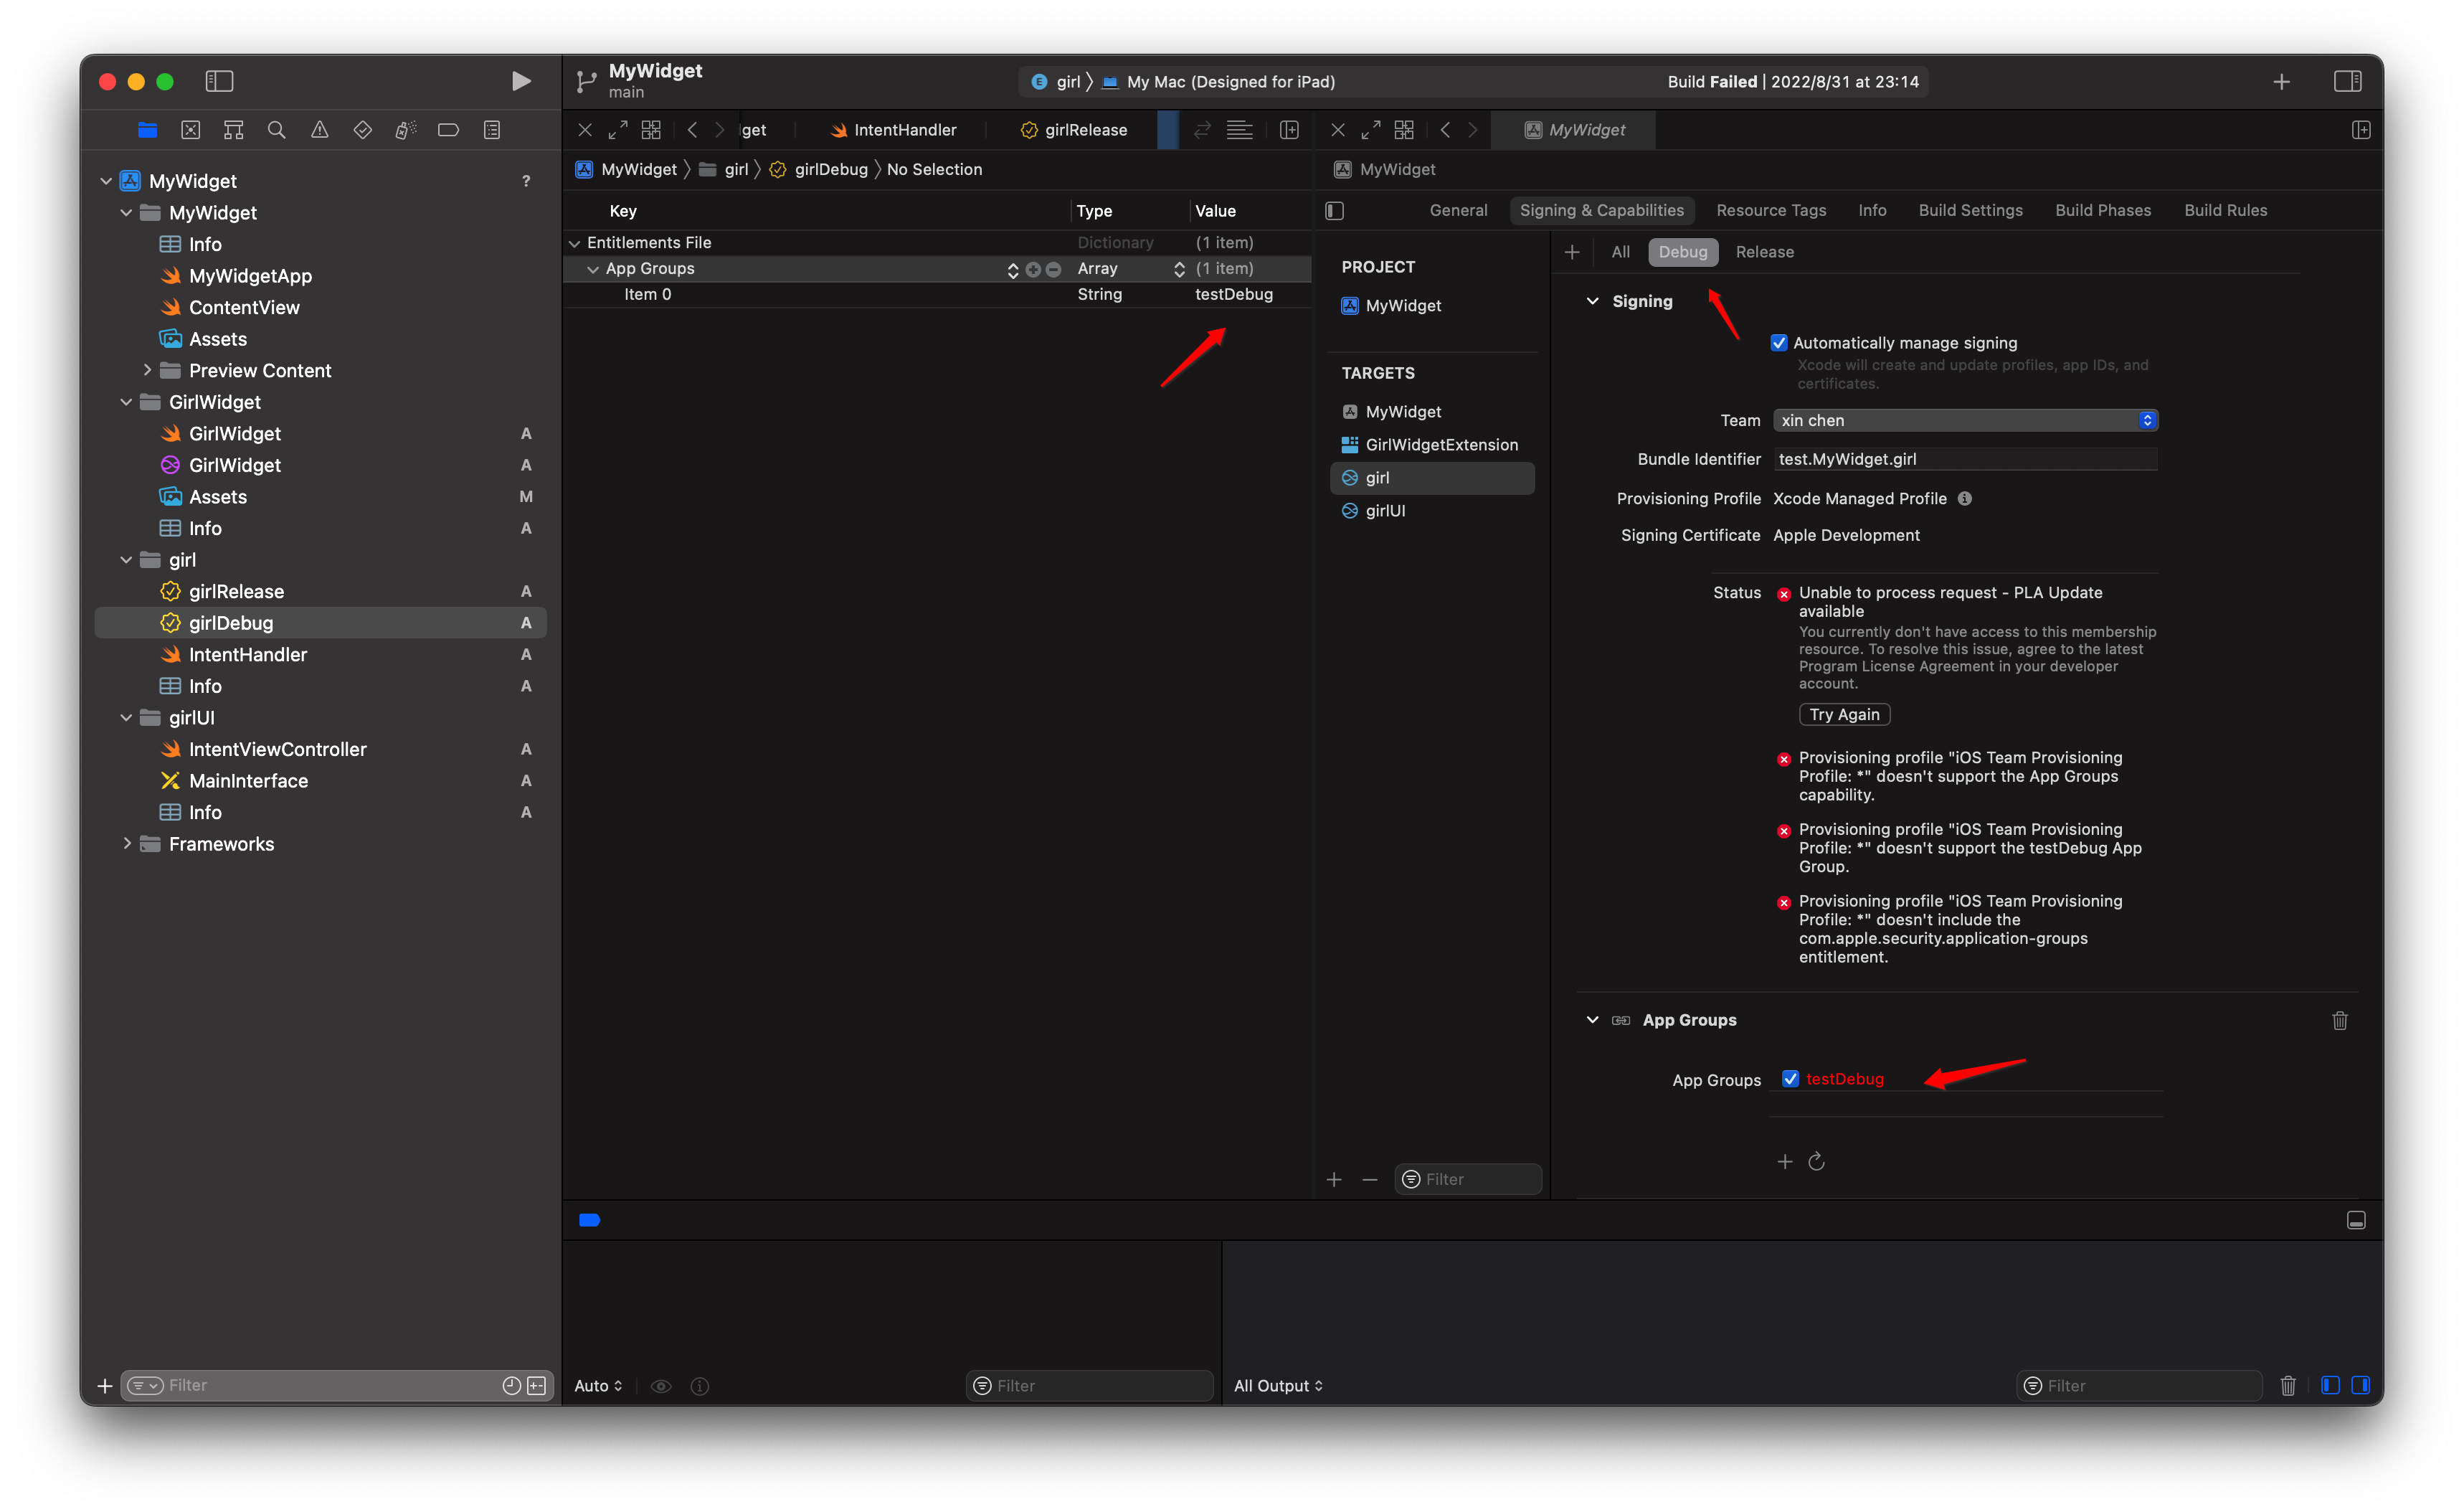The width and height of the screenshot is (2464, 1512).
Task: Open the Auto variables scope dropdown
Action: (598, 1385)
